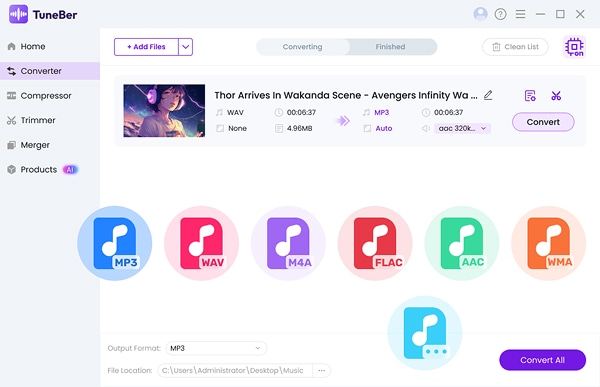Screen dimensions: 600x387
Task: Open the aac 320k quality dropdown
Action: coord(463,128)
